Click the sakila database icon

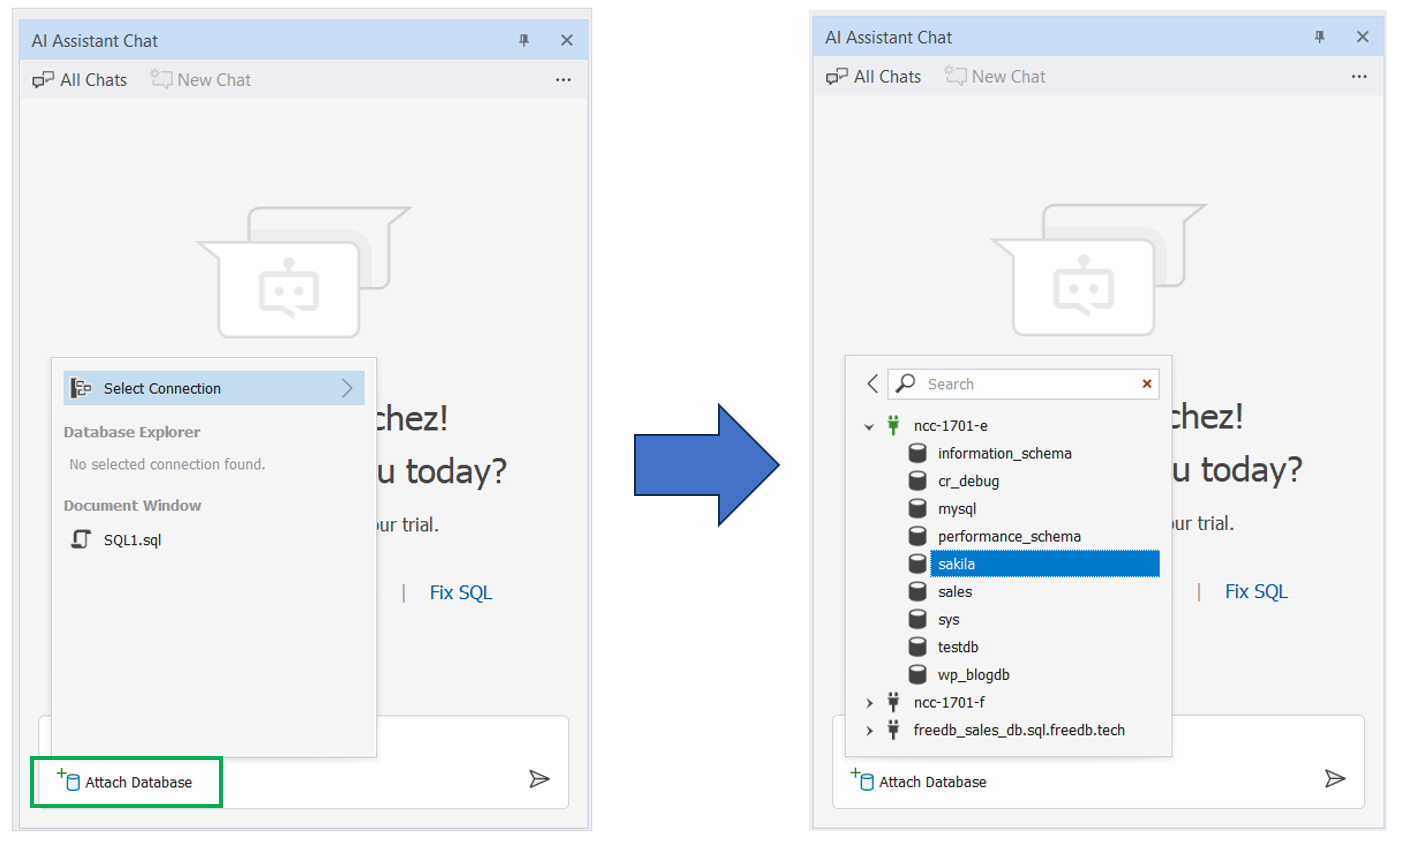917,564
